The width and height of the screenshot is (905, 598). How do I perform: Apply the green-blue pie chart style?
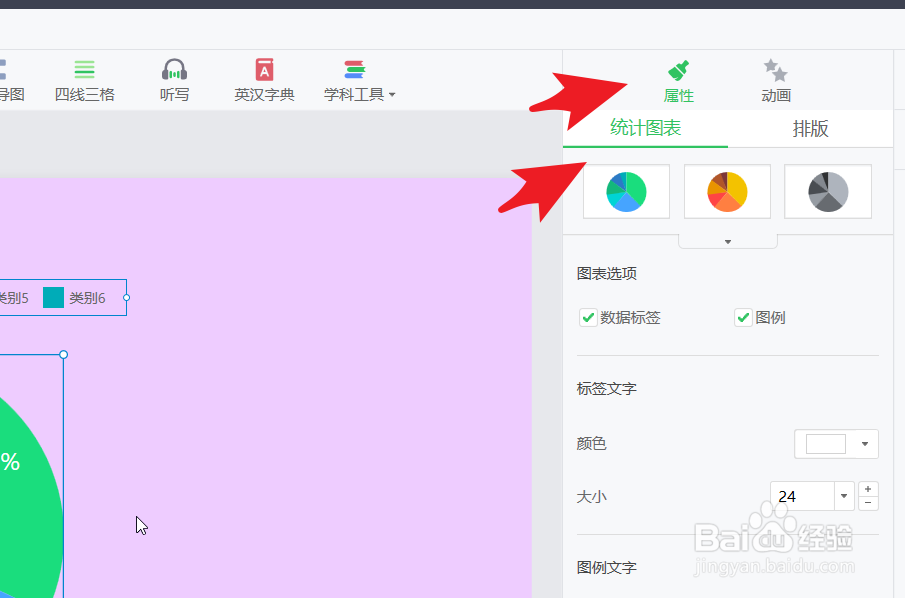[626, 192]
